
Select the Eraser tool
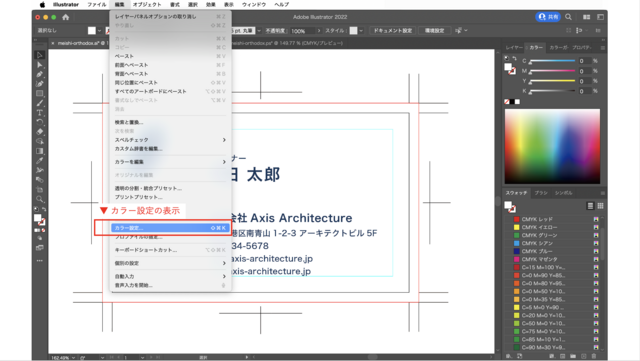point(40,132)
